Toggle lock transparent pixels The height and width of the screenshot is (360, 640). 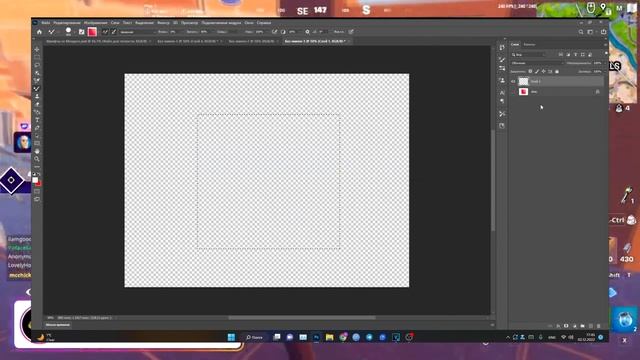click(530, 71)
